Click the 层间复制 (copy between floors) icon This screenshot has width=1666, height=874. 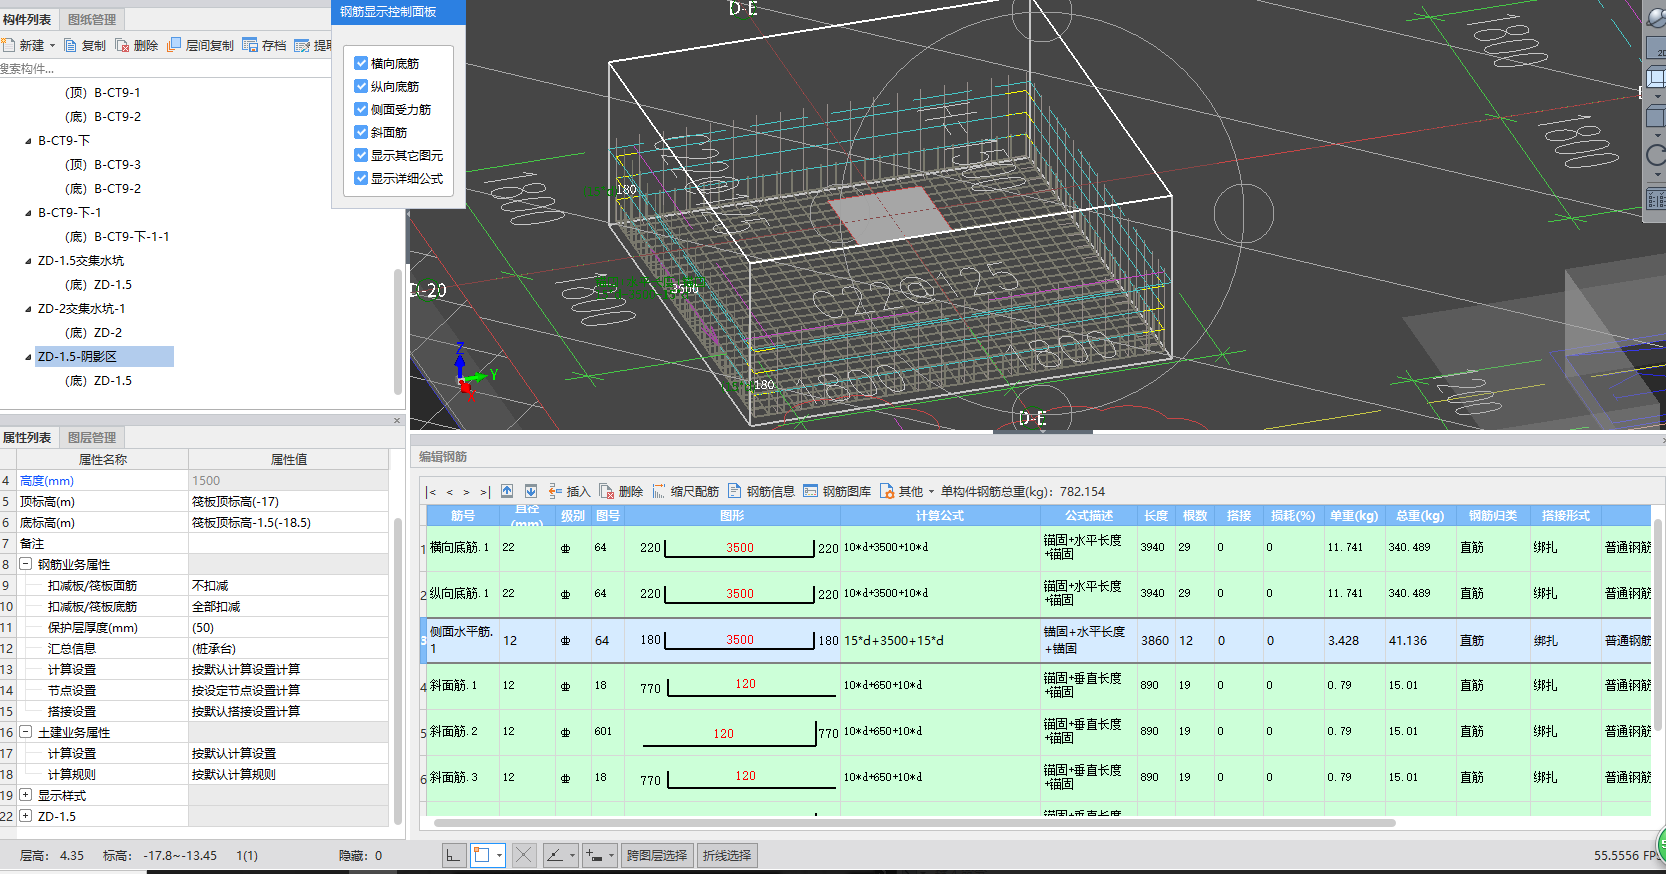(174, 45)
